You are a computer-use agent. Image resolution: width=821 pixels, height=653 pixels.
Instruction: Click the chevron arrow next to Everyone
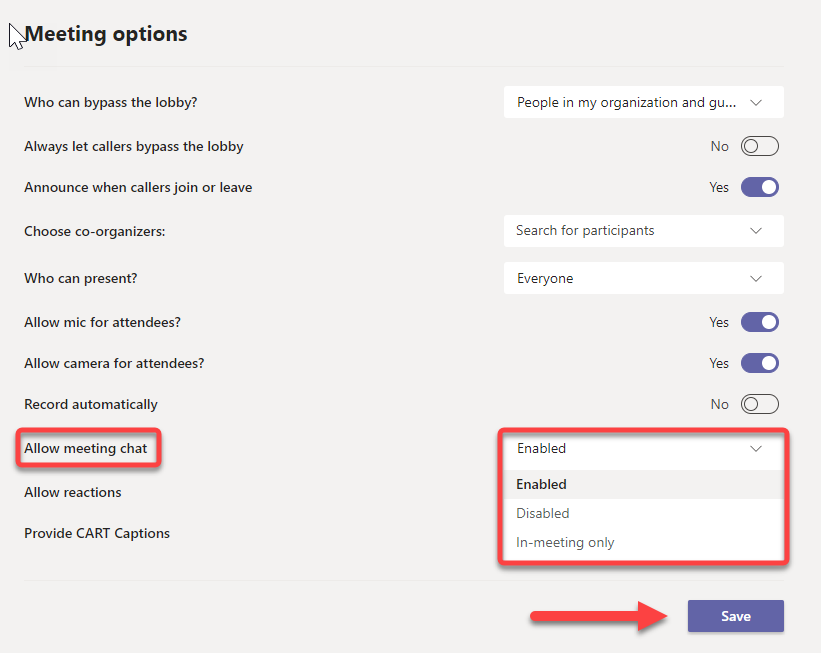point(756,278)
